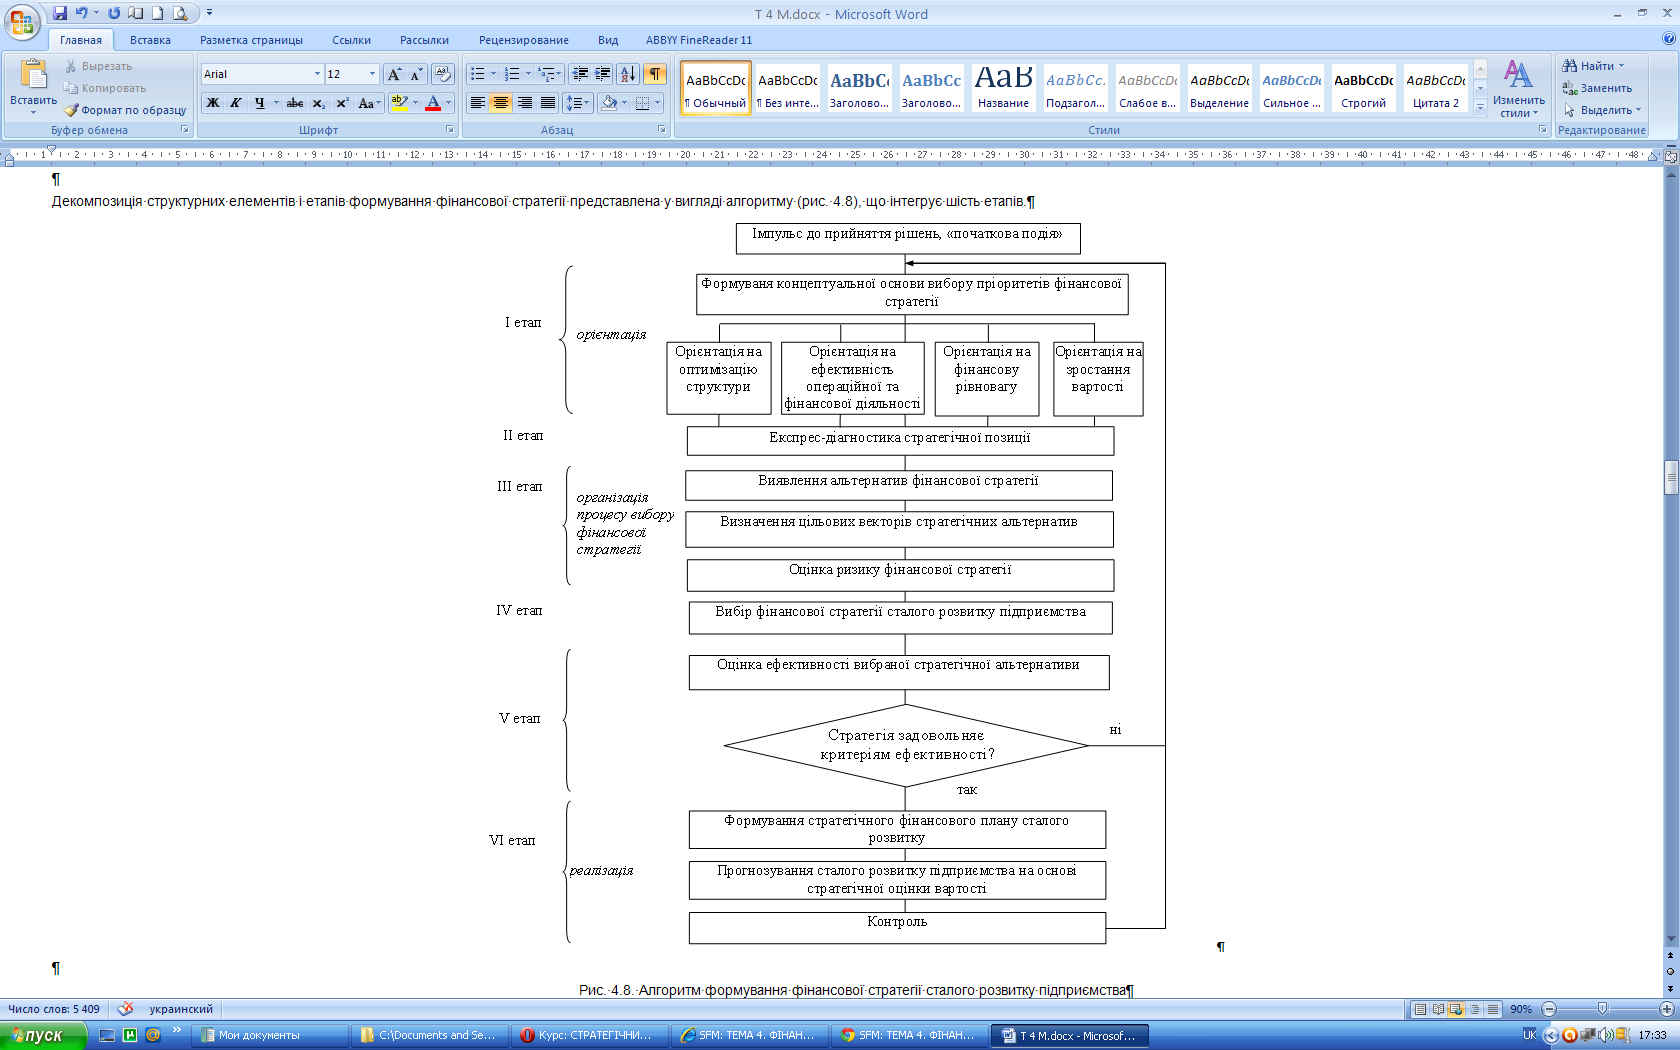Screen dimensions: 1680x1050
Task: Expand bullet list options arrow
Action: tap(493, 74)
